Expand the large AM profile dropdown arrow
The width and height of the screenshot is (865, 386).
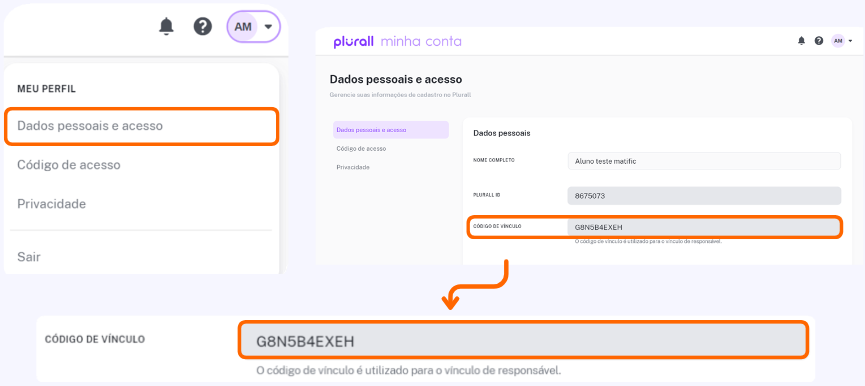click(x=269, y=26)
